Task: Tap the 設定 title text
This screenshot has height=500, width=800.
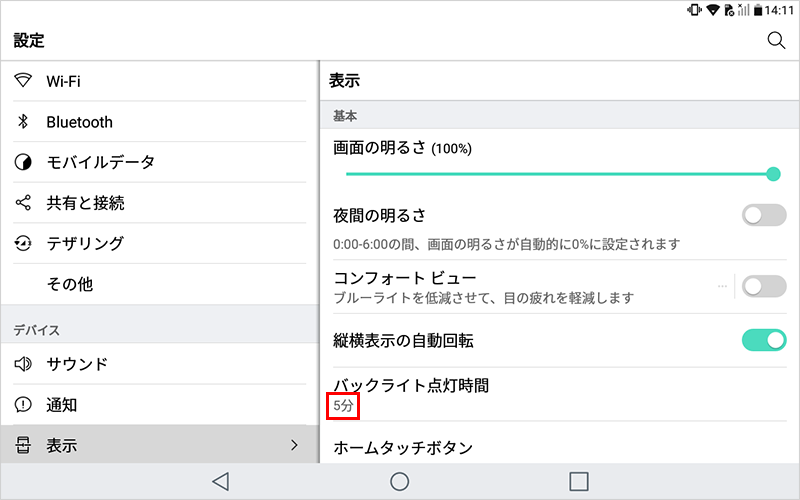Action: (x=29, y=40)
